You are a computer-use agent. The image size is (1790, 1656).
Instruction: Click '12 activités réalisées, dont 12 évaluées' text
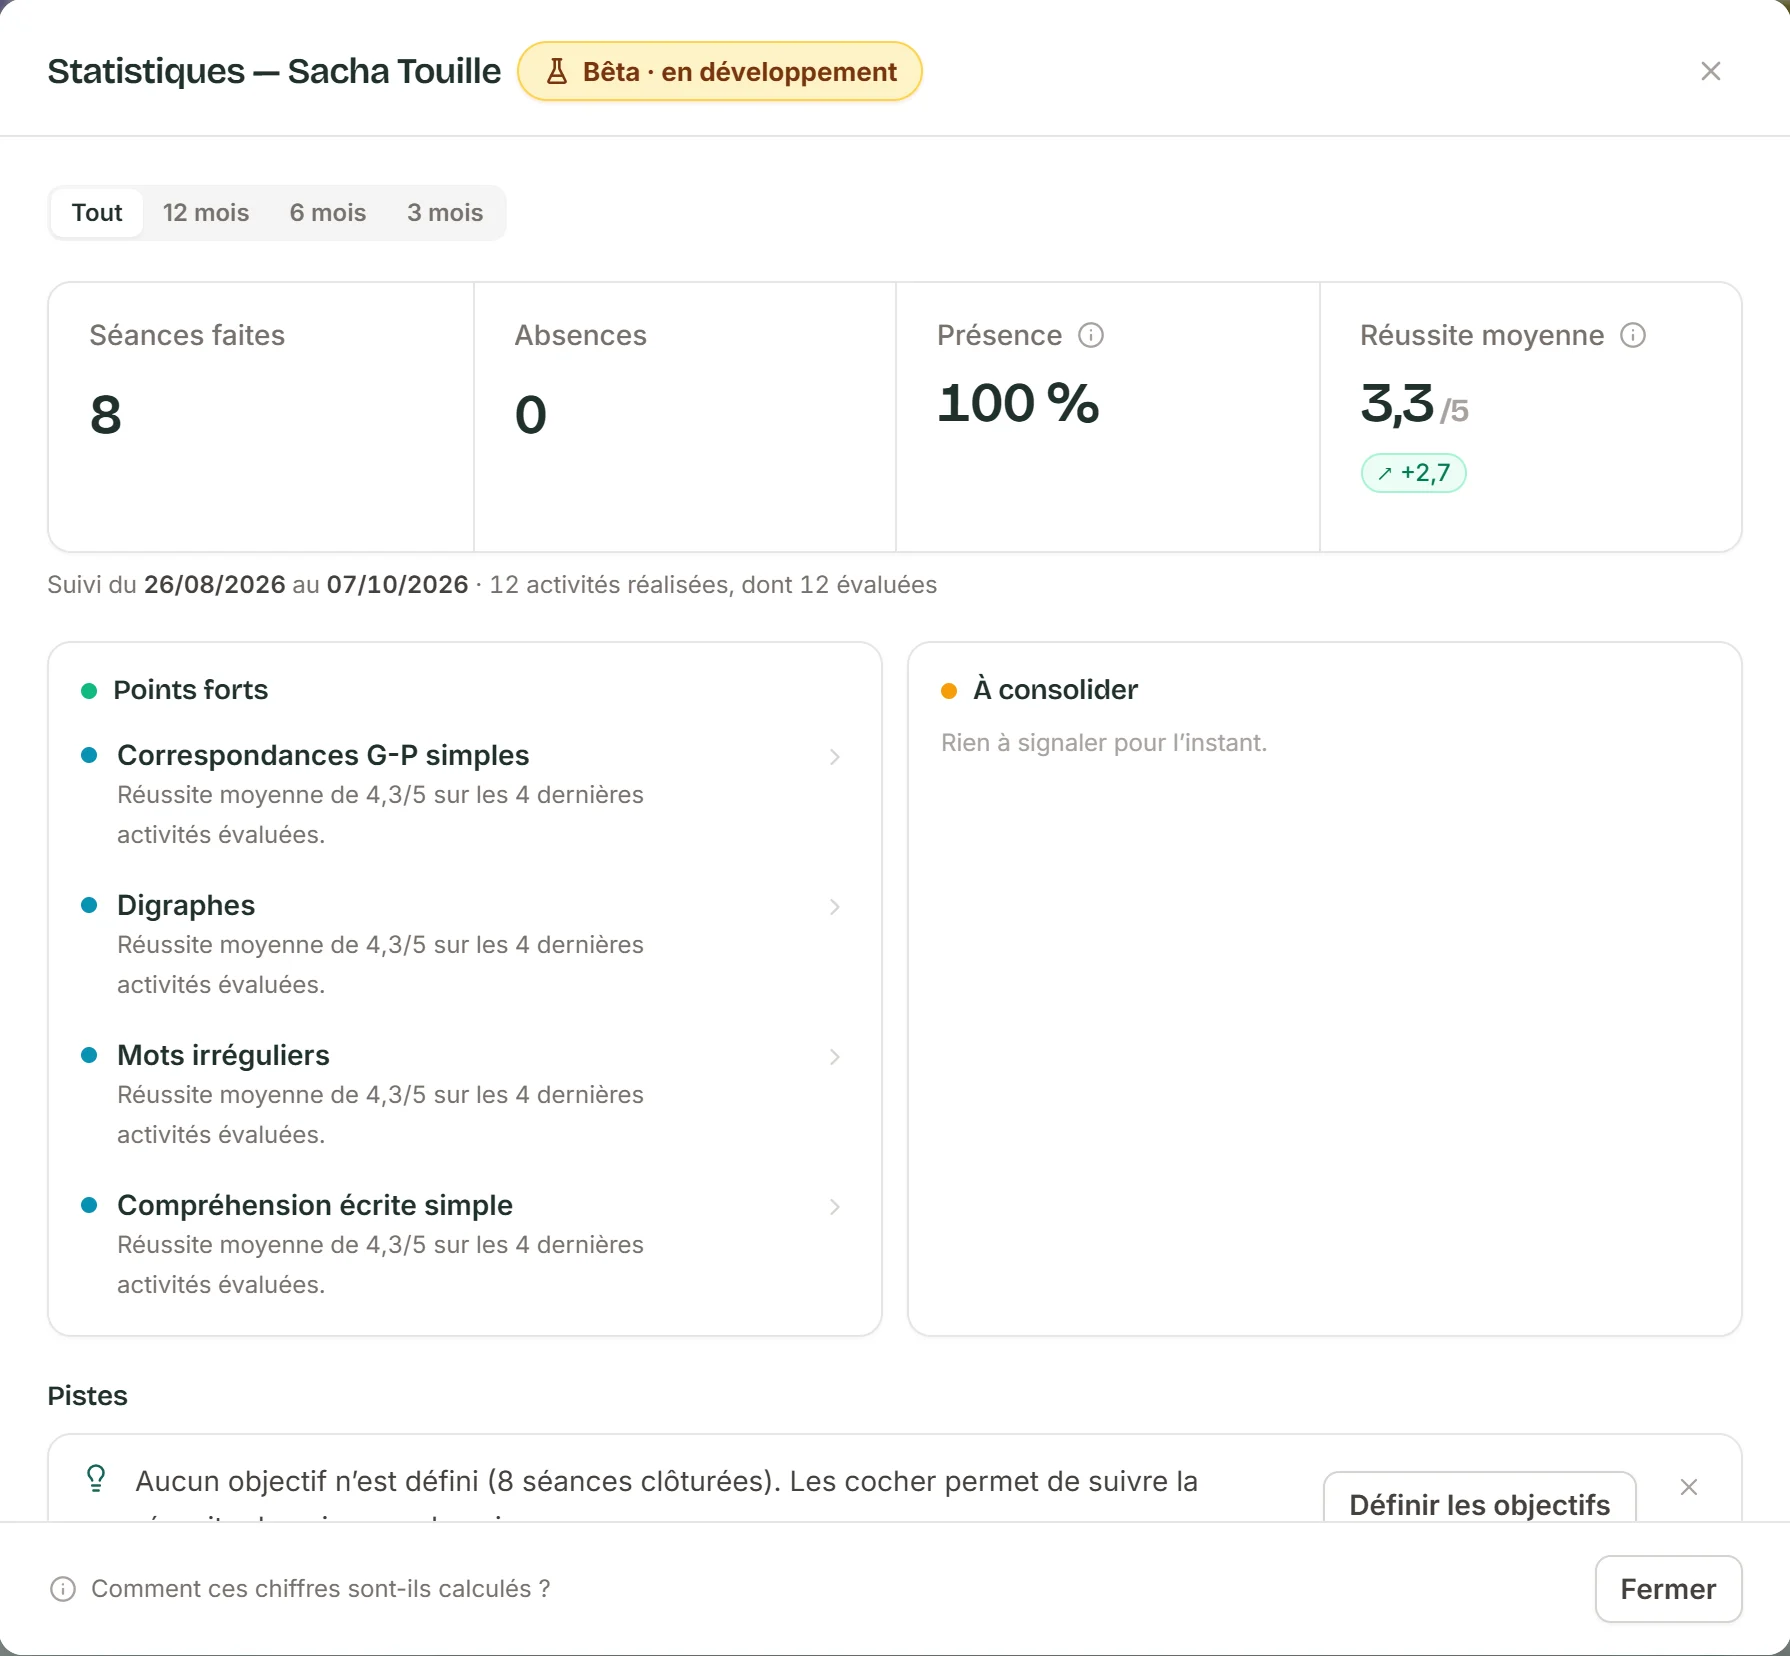[713, 585]
